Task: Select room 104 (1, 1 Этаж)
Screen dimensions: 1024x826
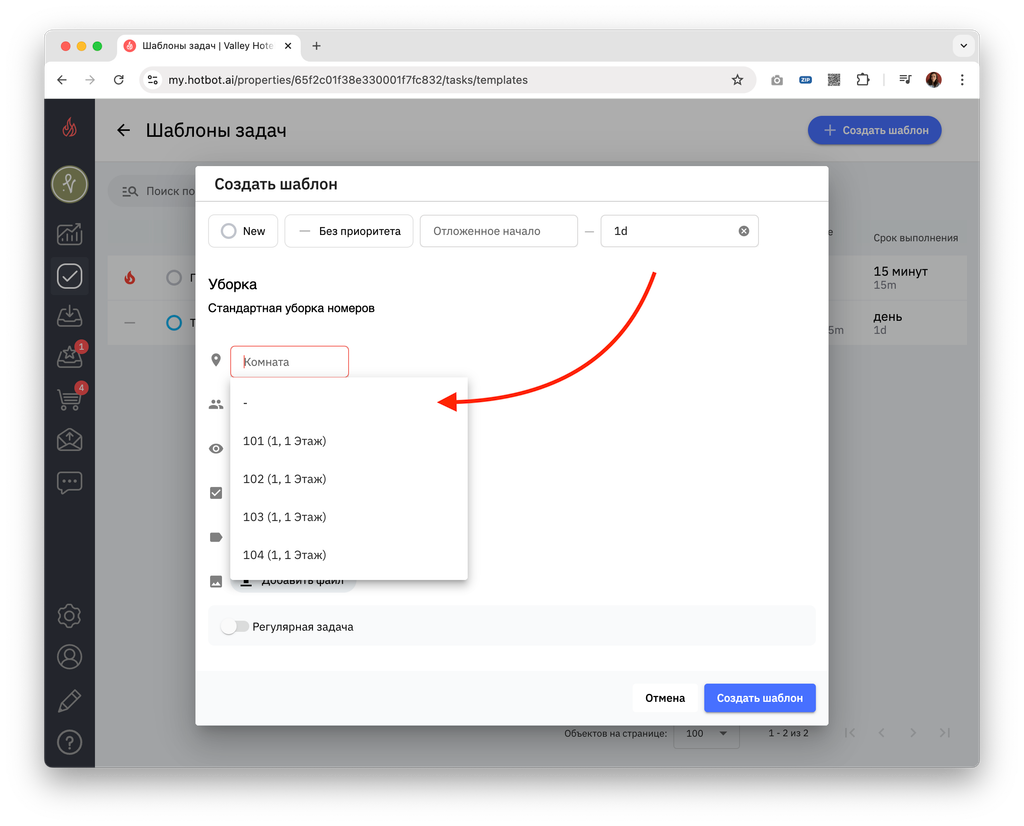Action: (x=349, y=554)
